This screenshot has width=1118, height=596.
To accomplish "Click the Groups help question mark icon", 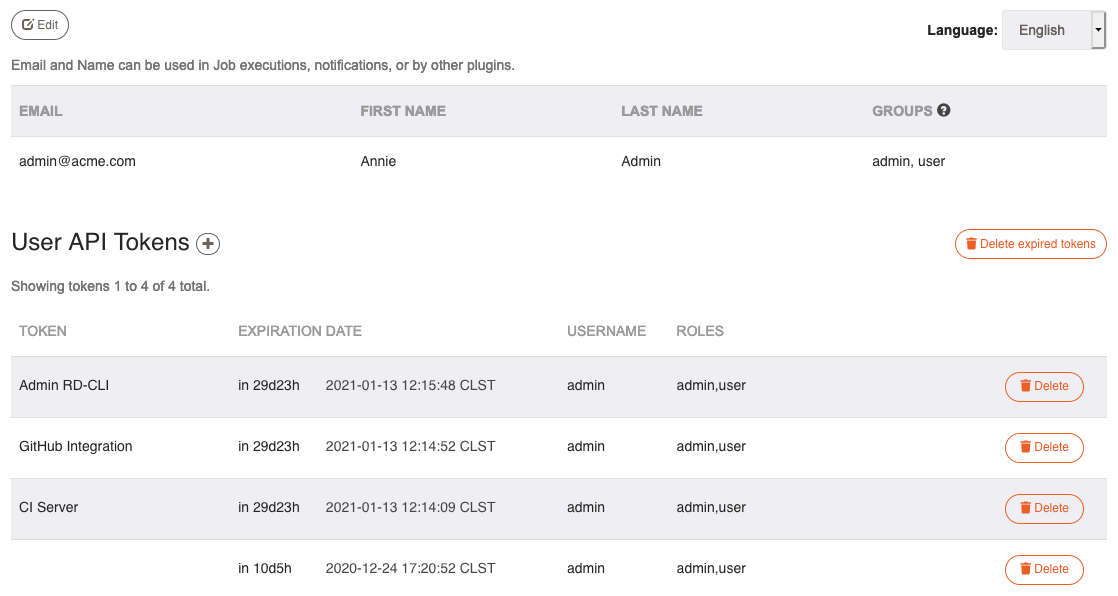I will click(x=943, y=111).
